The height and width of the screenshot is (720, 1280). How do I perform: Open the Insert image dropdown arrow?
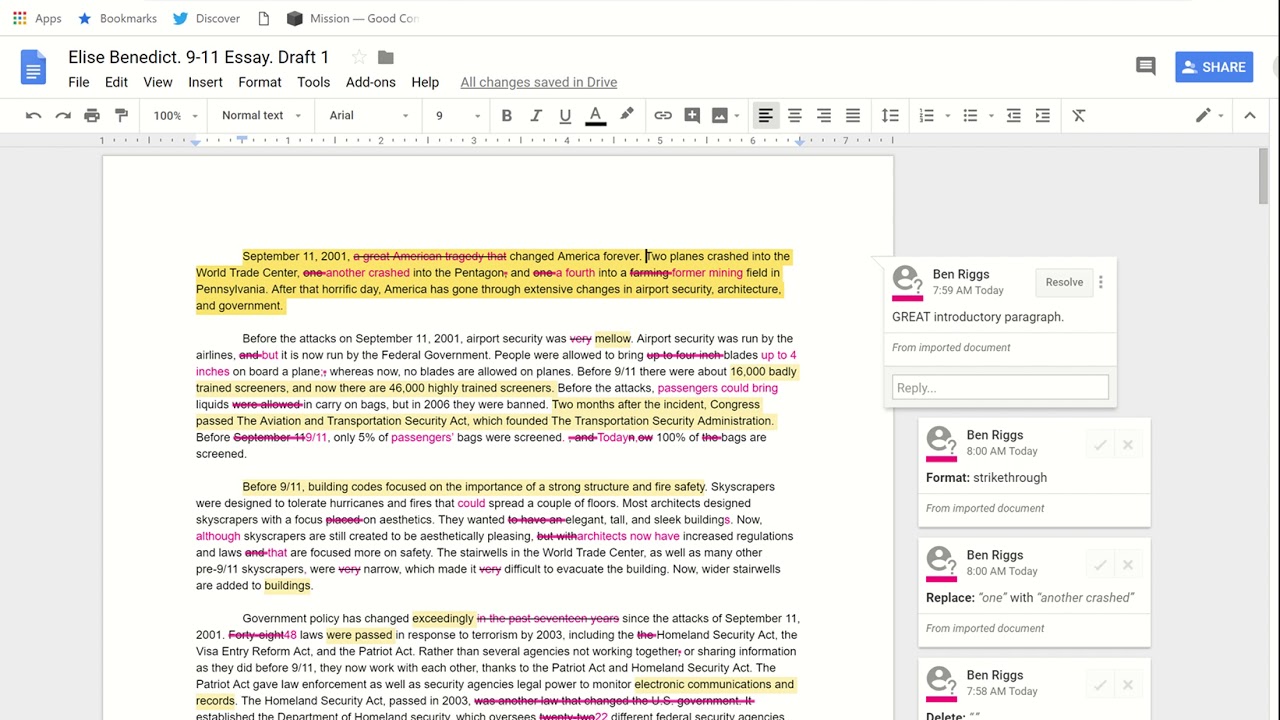[x=737, y=116]
